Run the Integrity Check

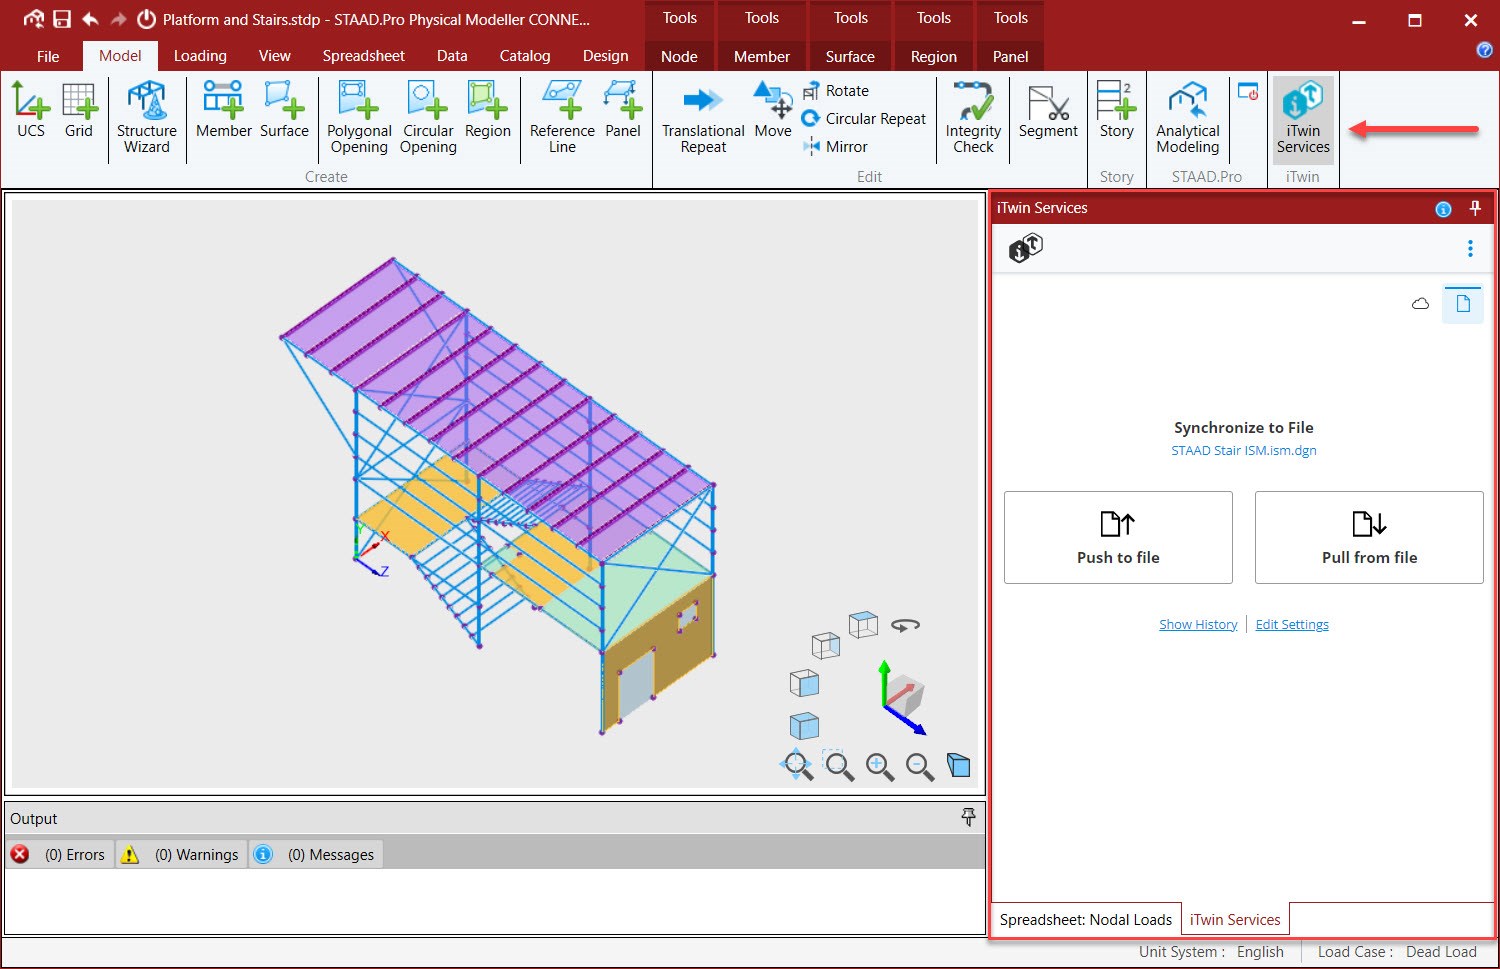click(973, 118)
